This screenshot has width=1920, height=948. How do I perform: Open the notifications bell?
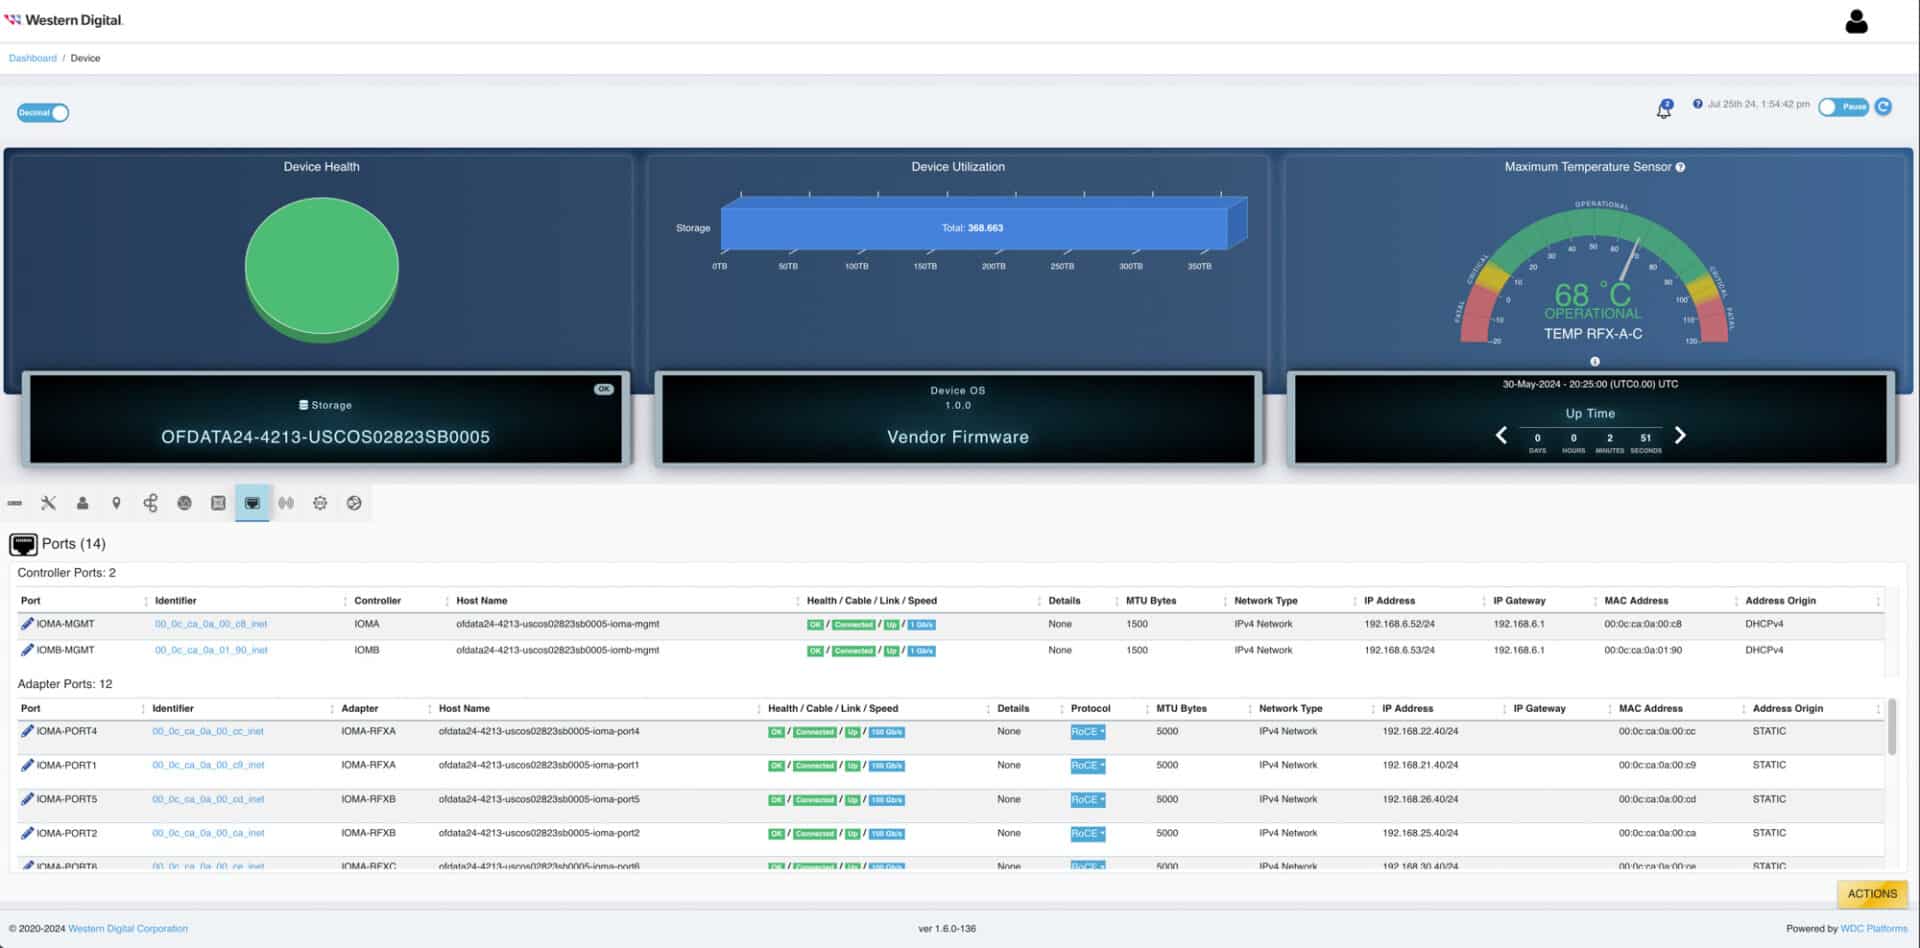(1664, 110)
